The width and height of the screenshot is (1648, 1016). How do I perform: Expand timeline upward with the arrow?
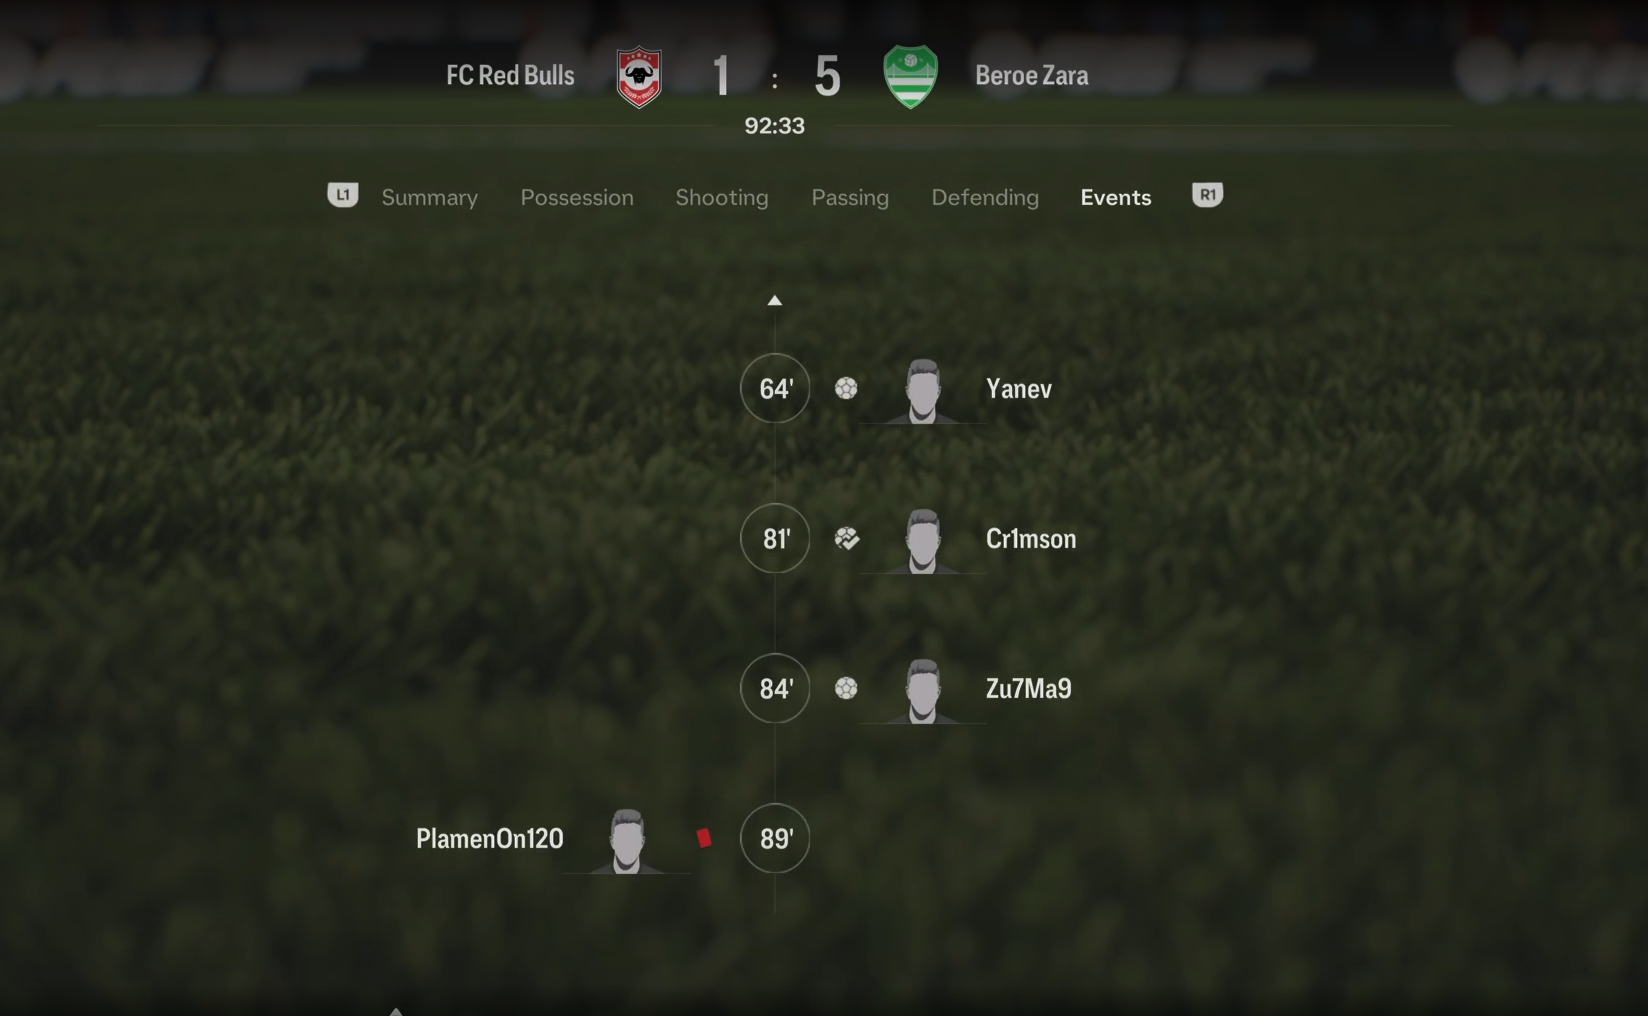pos(774,300)
